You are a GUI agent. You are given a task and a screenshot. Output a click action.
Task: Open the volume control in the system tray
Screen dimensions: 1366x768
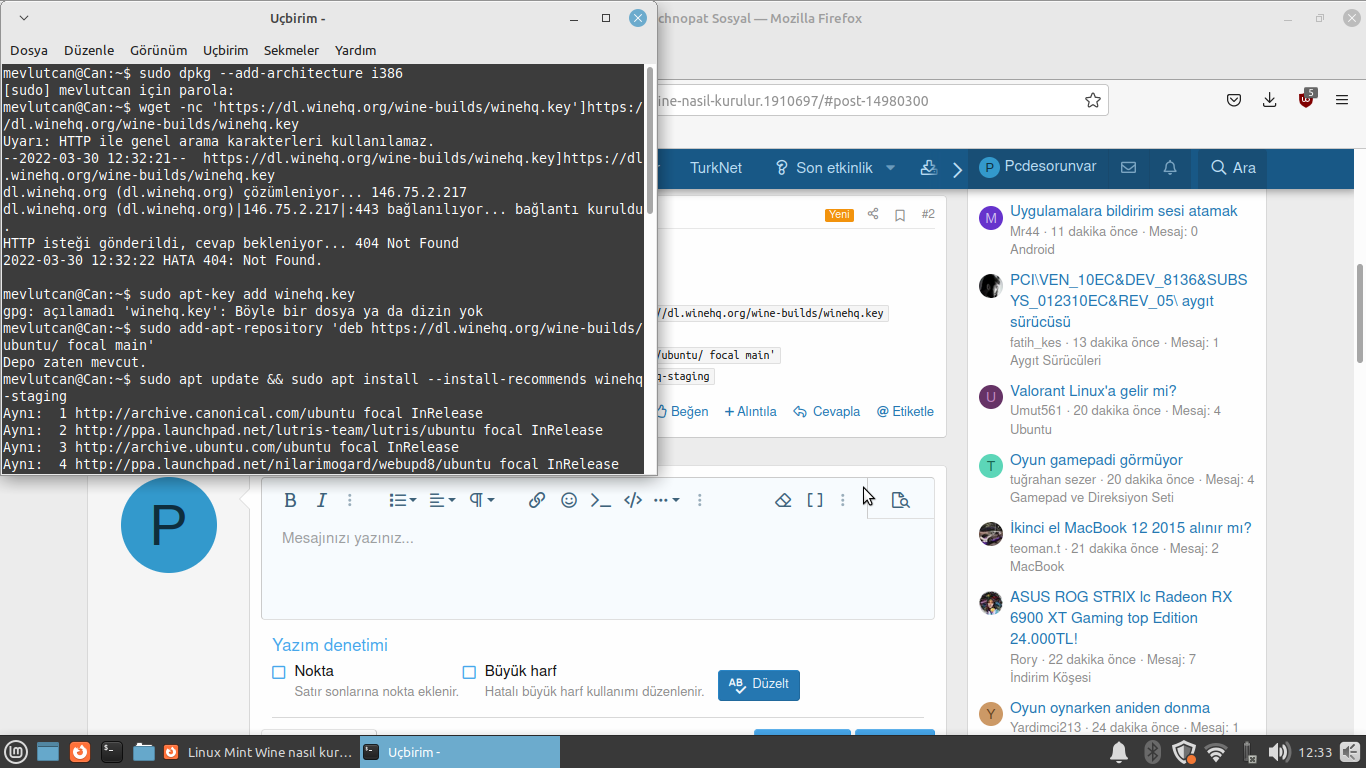click(x=1278, y=752)
